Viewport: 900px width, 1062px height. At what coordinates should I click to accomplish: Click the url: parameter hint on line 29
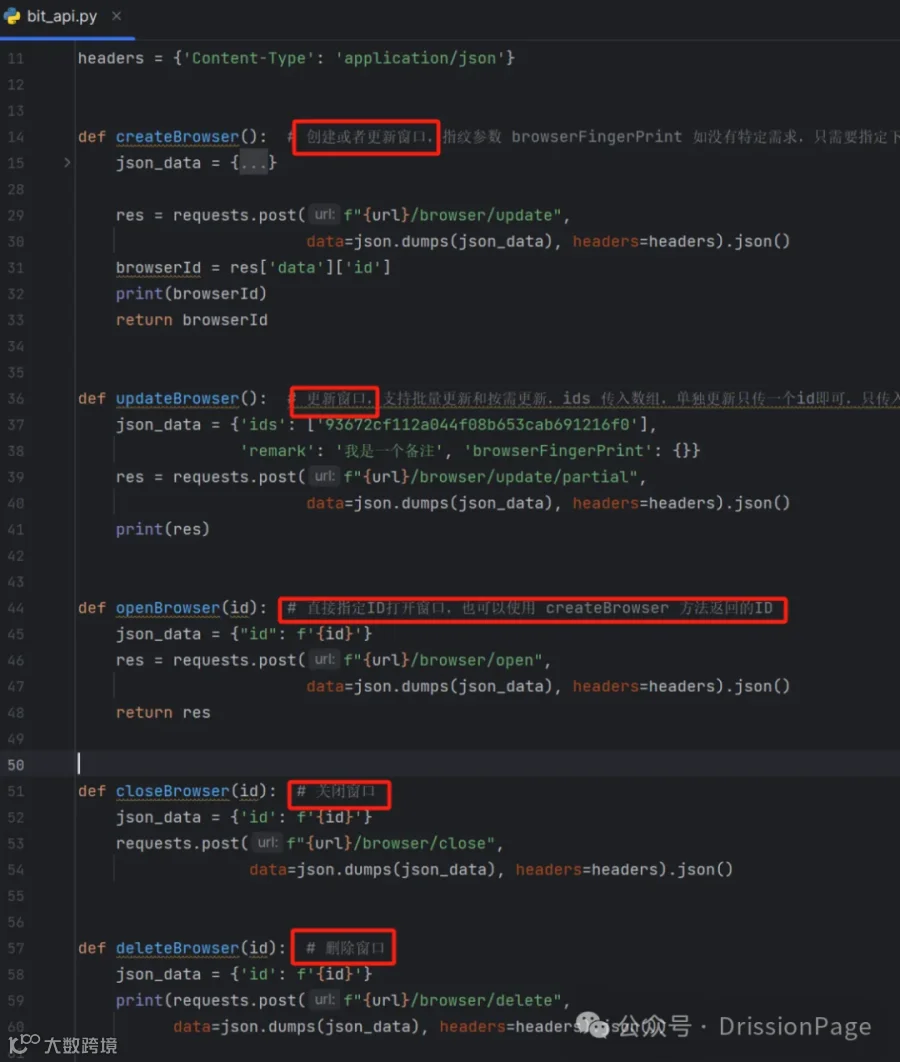click(324, 215)
